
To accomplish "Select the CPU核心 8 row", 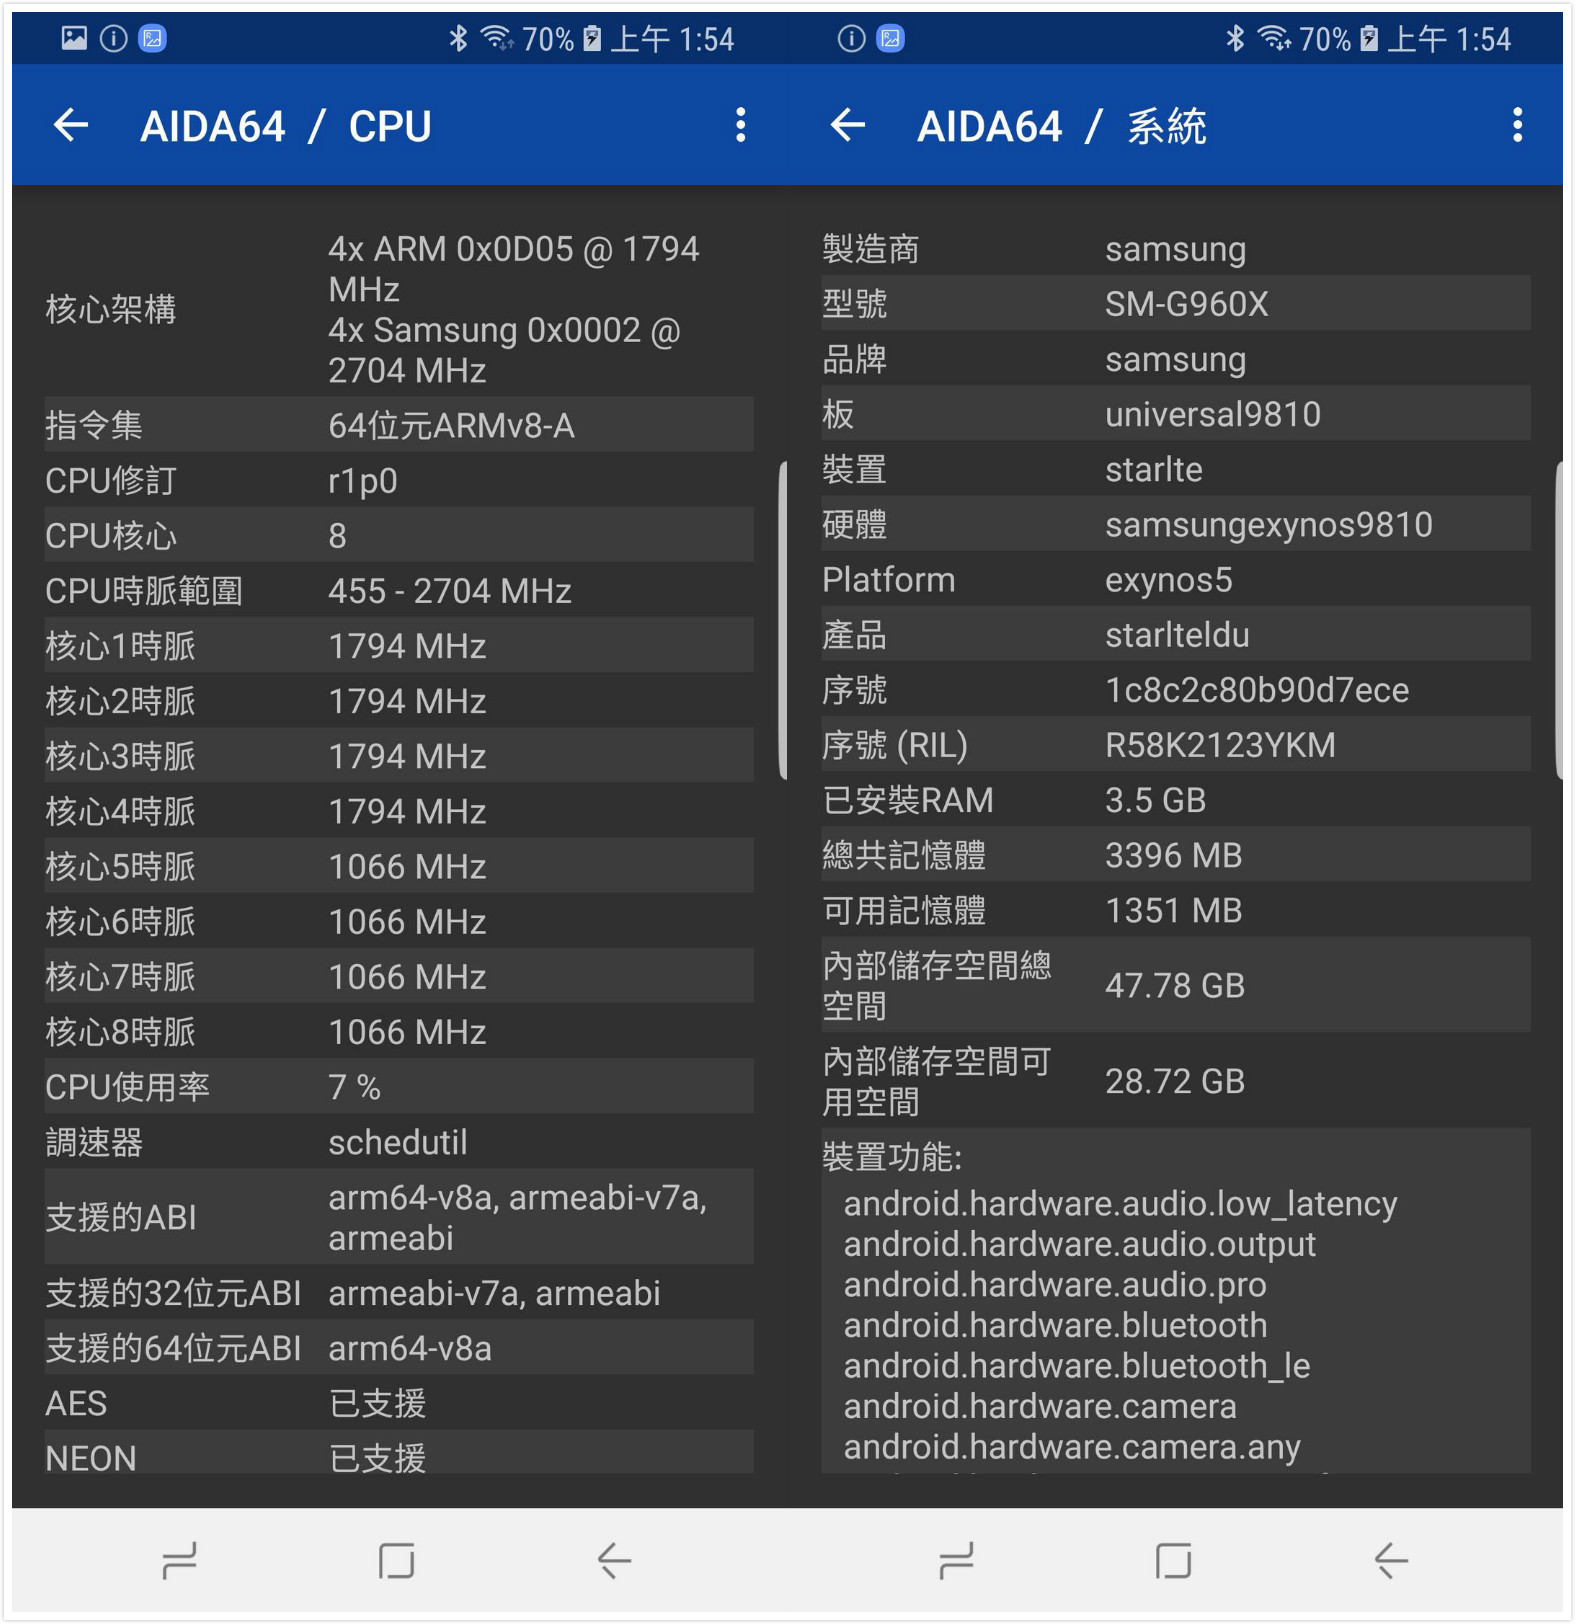I will coord(399,536).
